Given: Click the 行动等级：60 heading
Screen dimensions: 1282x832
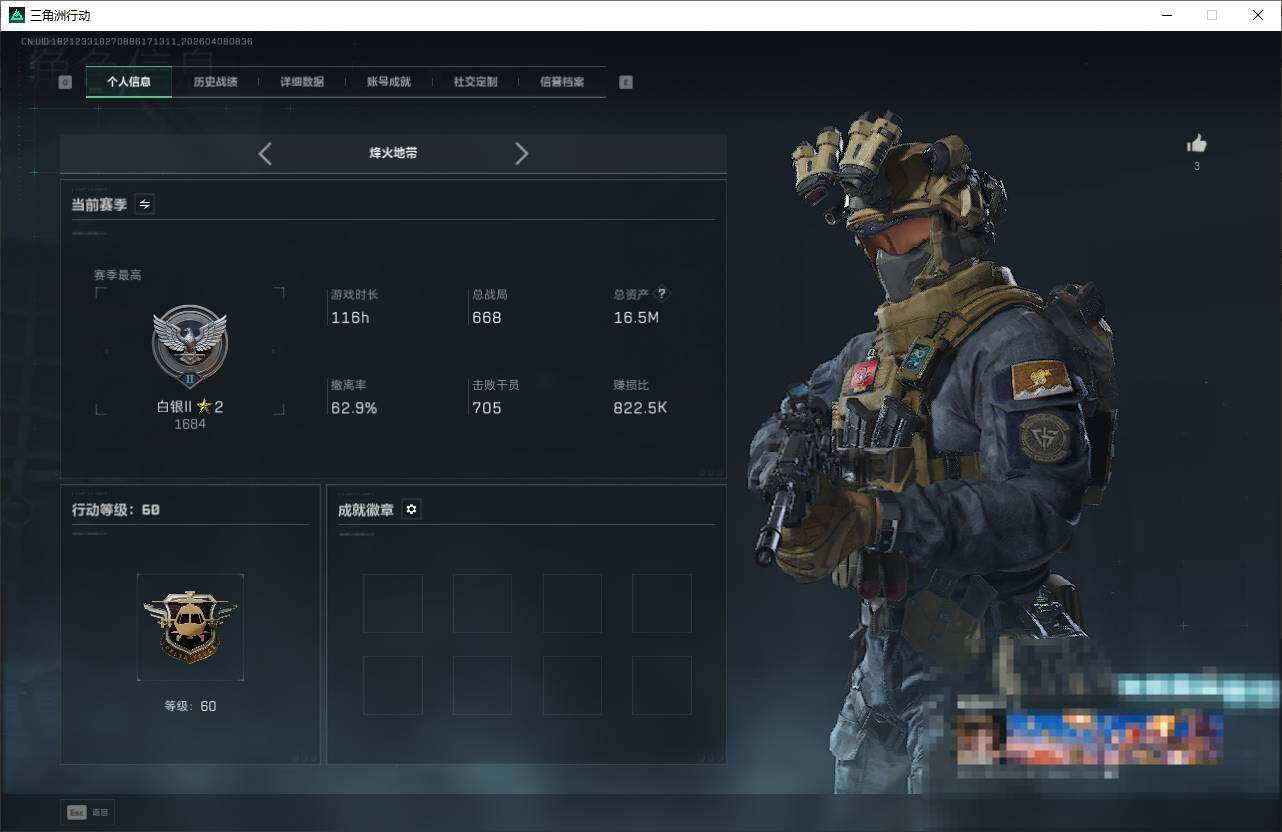Looking at the screenshot, I should [116, 510].
